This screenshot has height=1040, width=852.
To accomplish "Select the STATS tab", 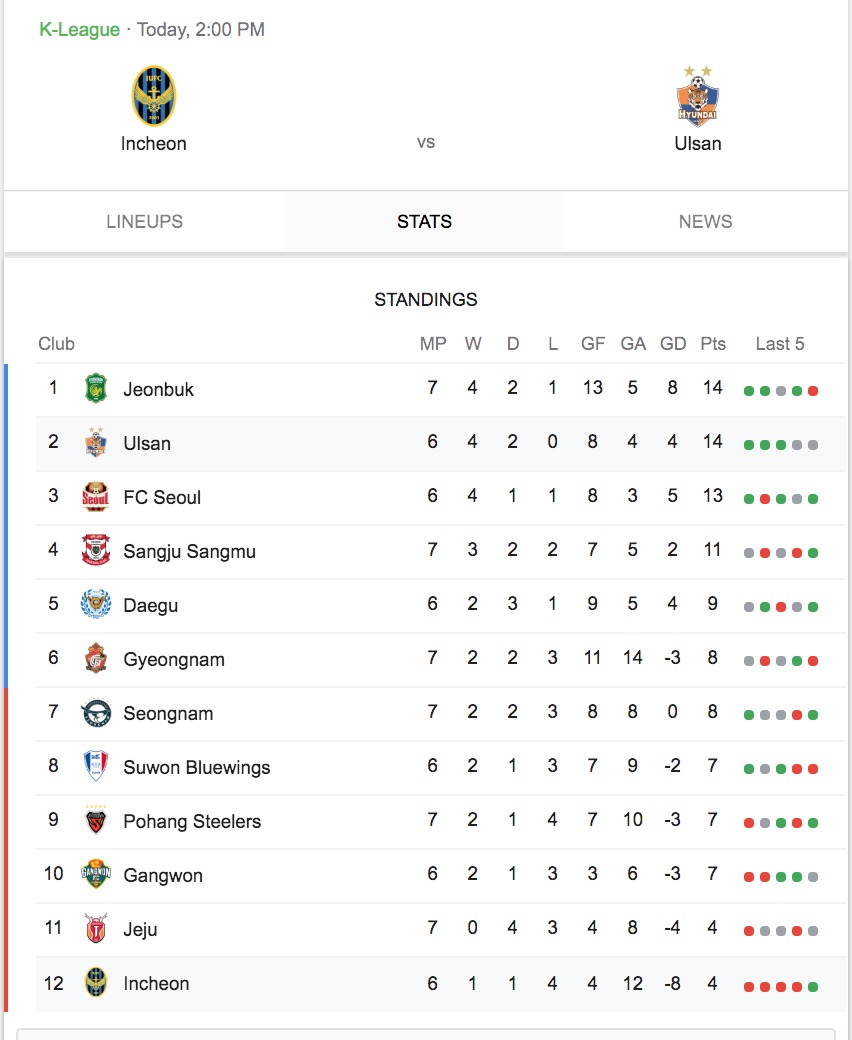I will pyautogui.click(x=424, y=222).
